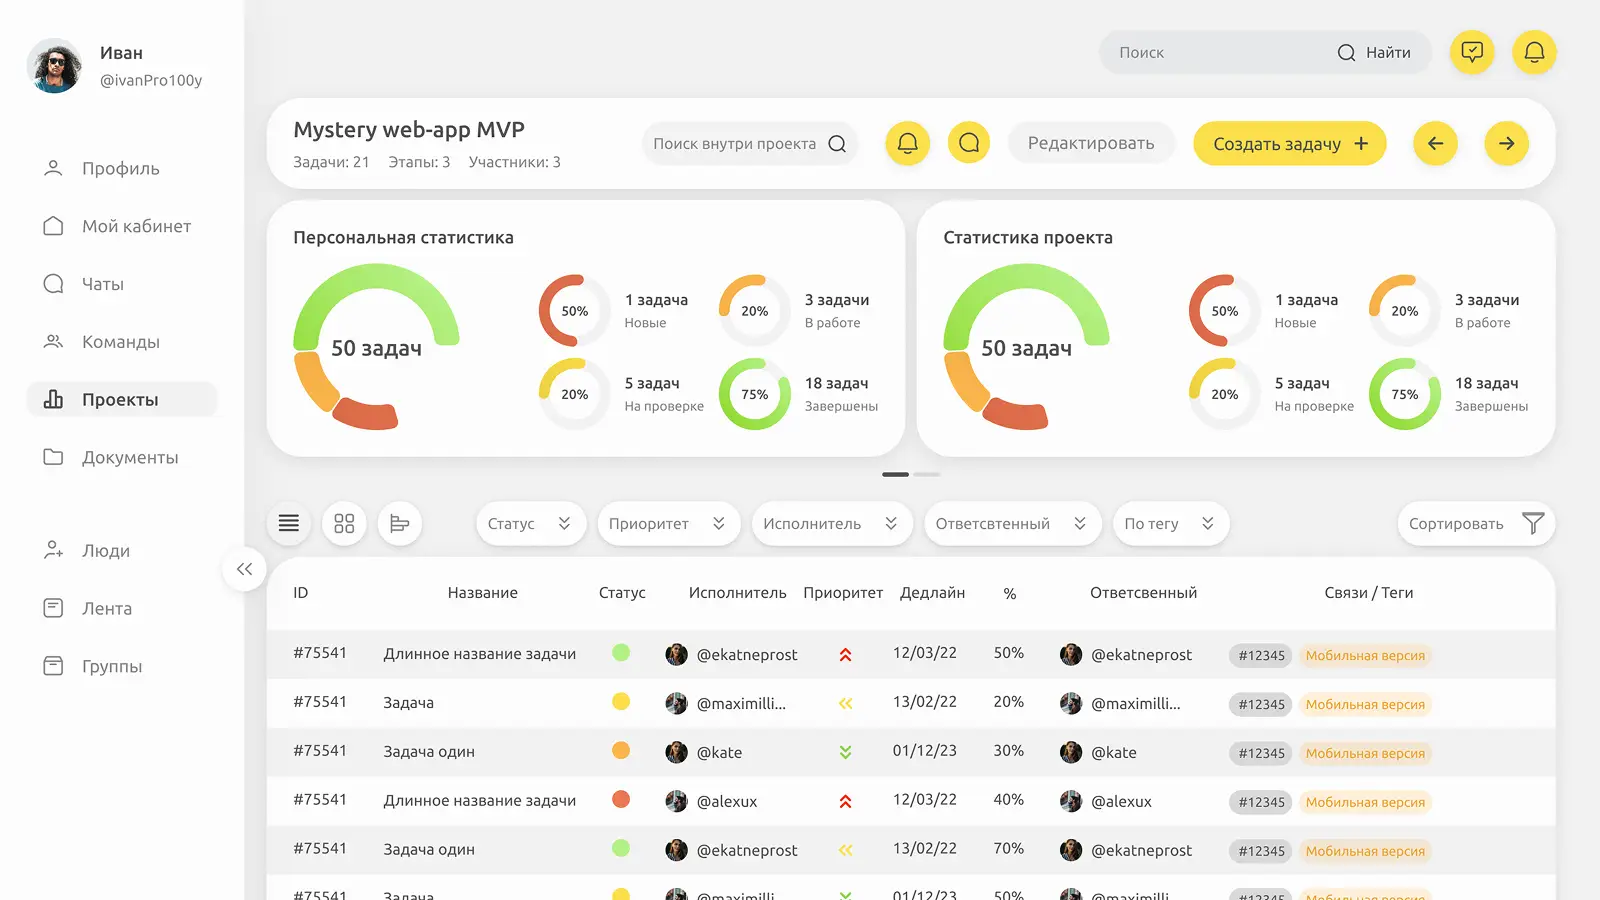Open the По тегу filter dropdown
Viewport: 1600px width, 900px height.
[x=1170, y=523]
